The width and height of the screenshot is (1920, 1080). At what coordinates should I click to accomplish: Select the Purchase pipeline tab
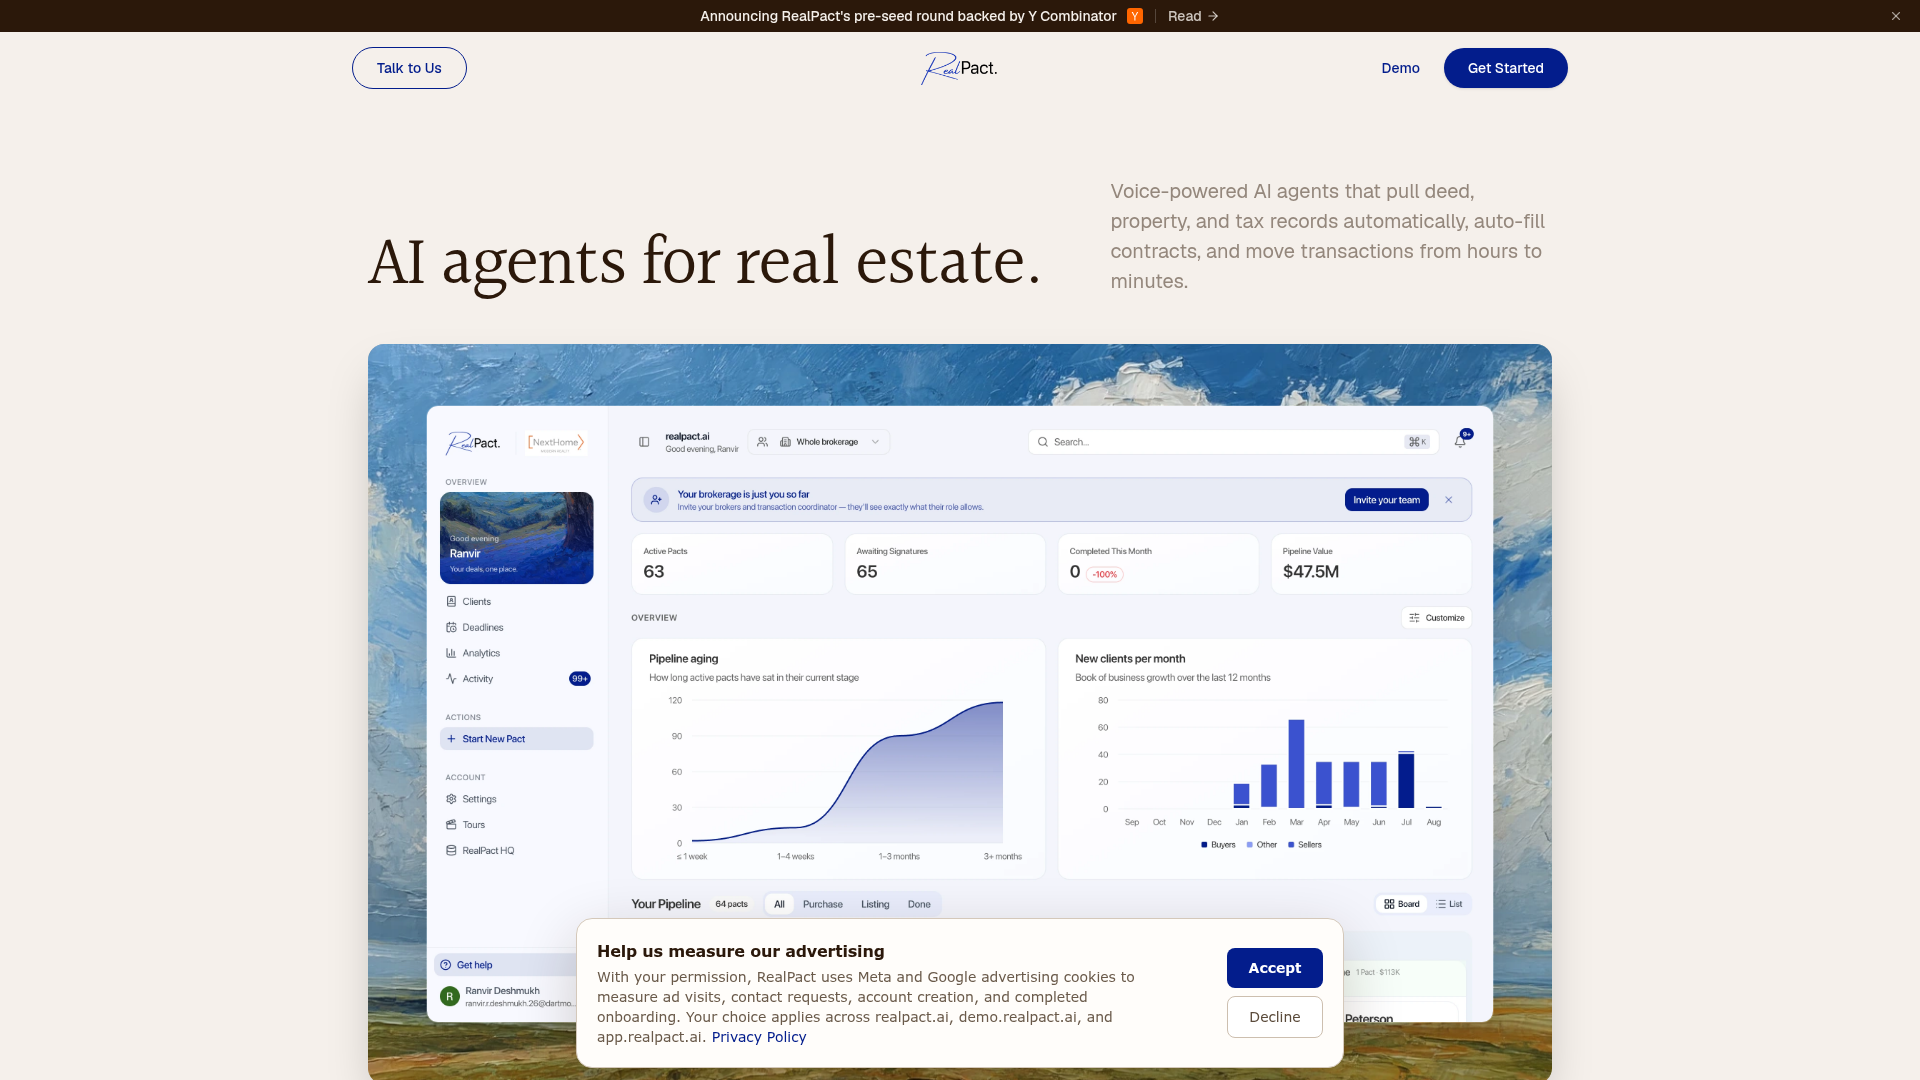click(822, 904)
